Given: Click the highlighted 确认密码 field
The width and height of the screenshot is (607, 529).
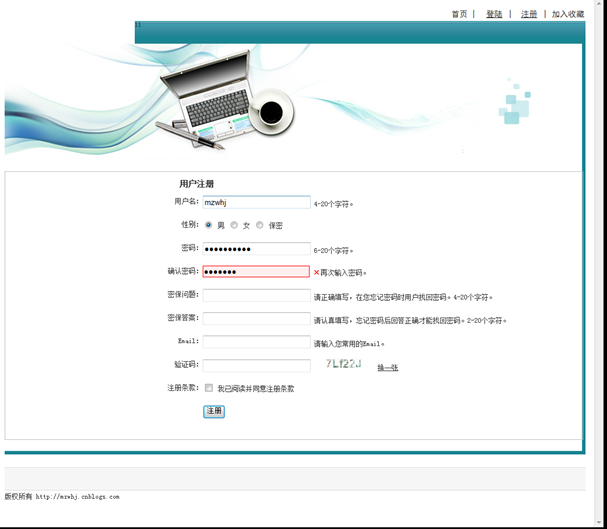Looking at the screenshot, I should 256,271.
